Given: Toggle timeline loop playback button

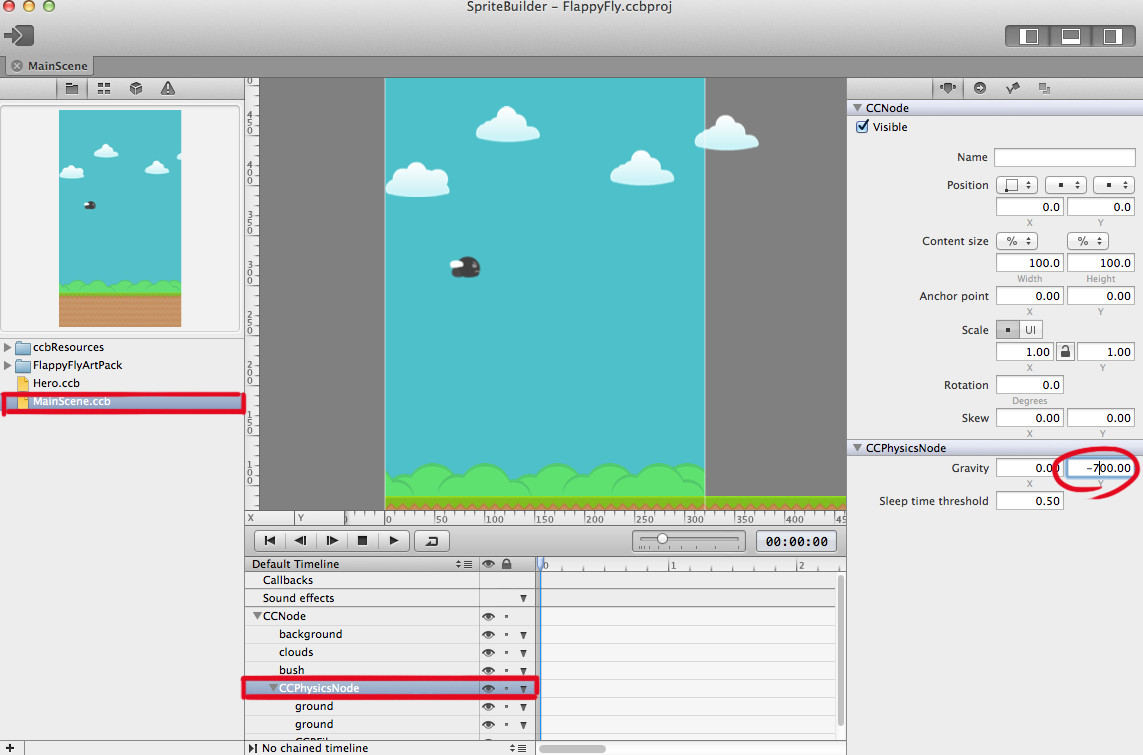Looking at the screenshot, I should point(432,541).
